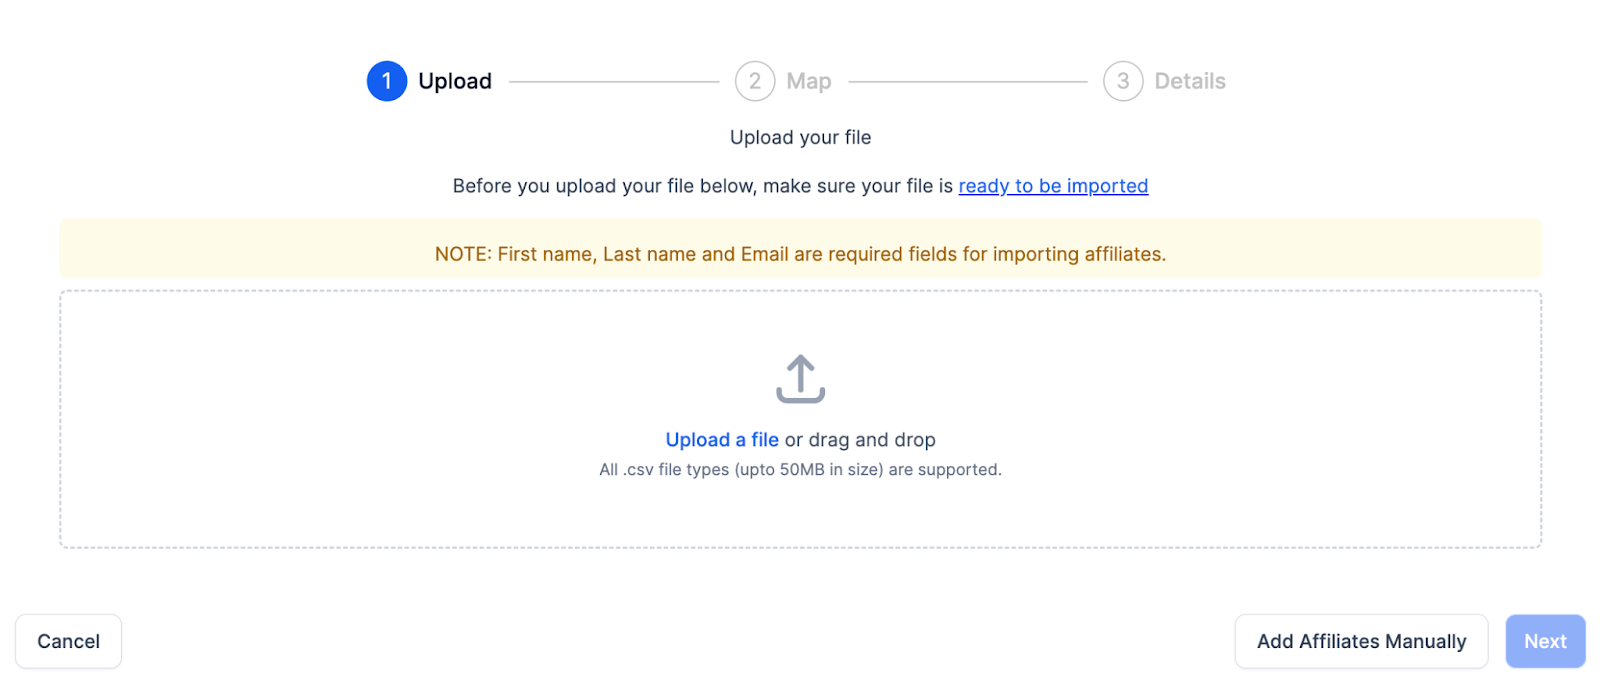This screenshot has width=1600, height=684.
Task: Go to the Map step label
Action: click(808, 81)
